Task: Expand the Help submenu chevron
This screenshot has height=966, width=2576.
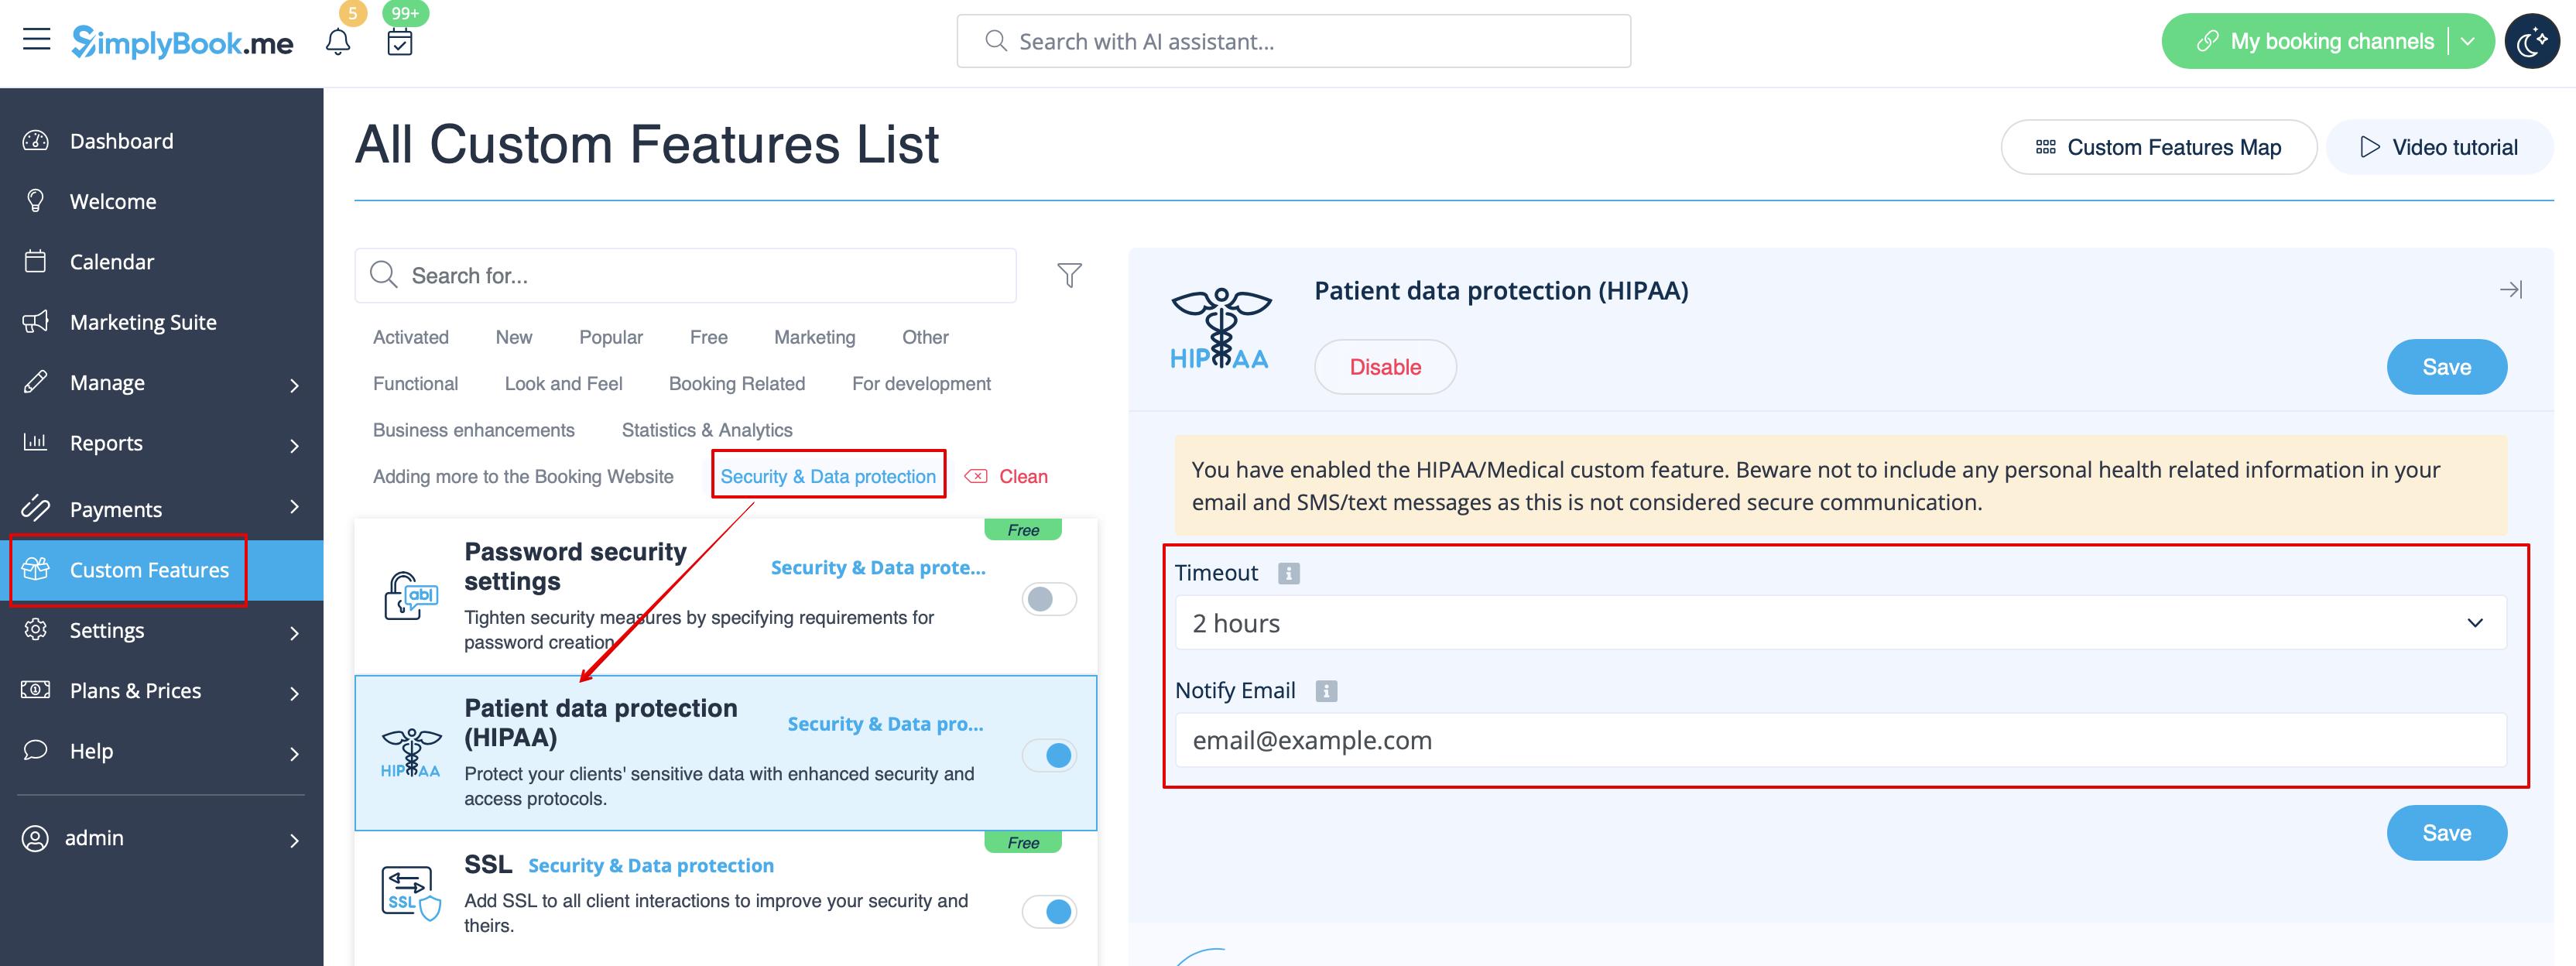Action: click(x=294, y=753)
